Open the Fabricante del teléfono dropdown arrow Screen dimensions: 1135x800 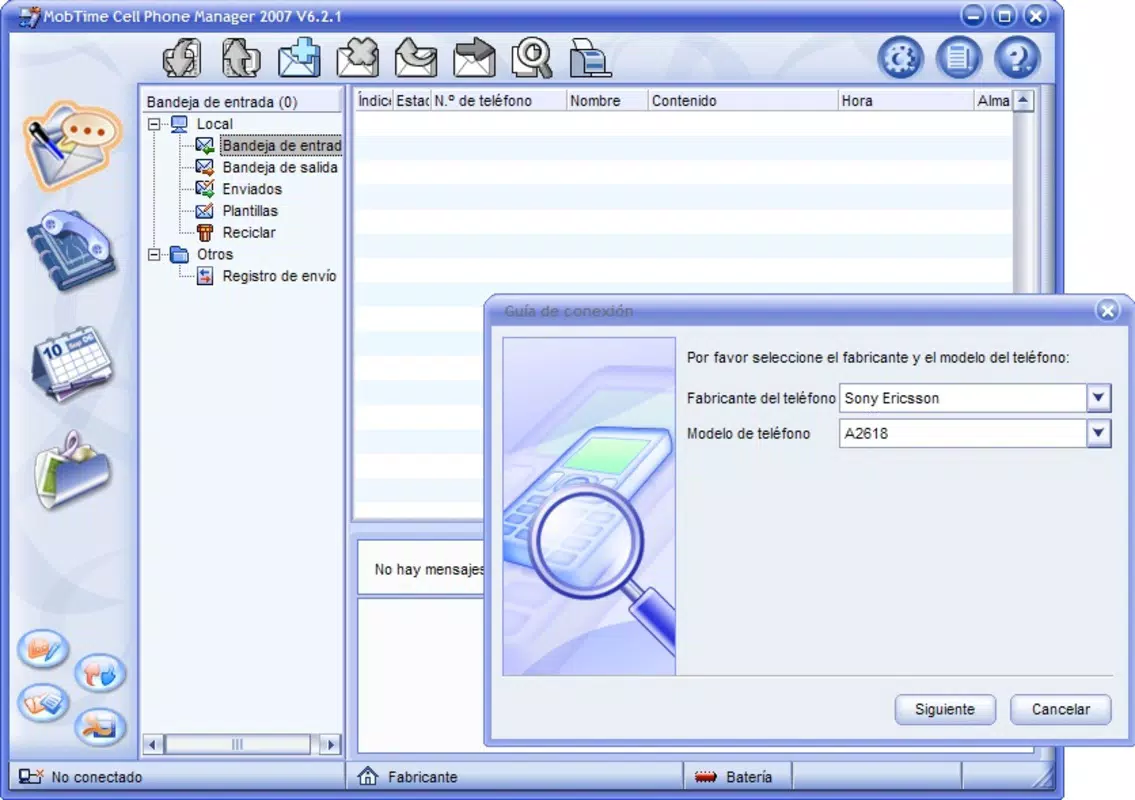tap(1098, 397)
